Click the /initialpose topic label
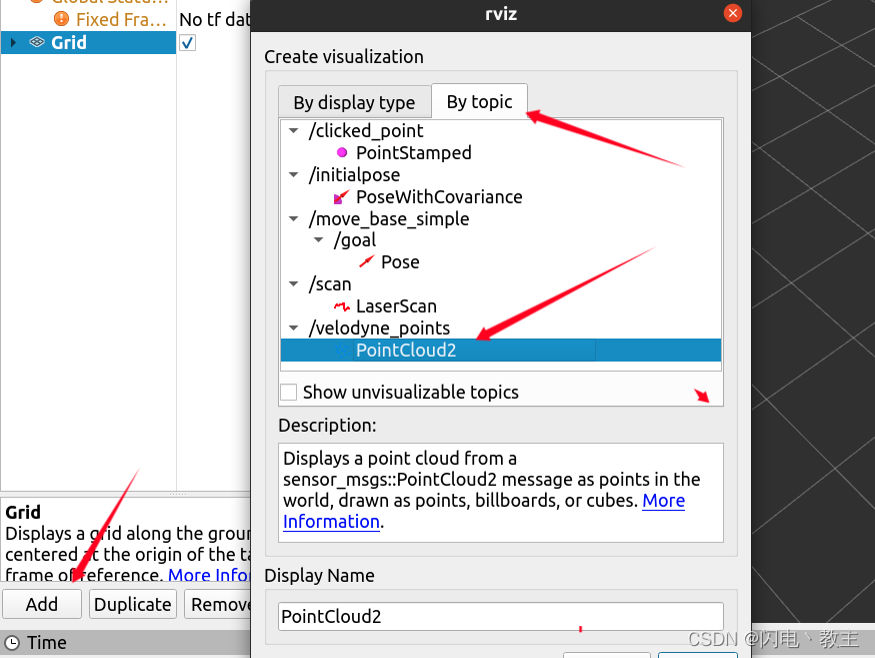Screen dimensions: 875x658 click(x=354, y=175)
